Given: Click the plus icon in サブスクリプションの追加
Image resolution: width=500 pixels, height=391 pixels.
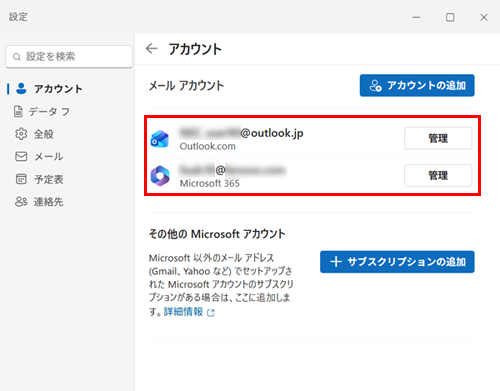Looking at the screenshot, I should (x=336, y=262).
